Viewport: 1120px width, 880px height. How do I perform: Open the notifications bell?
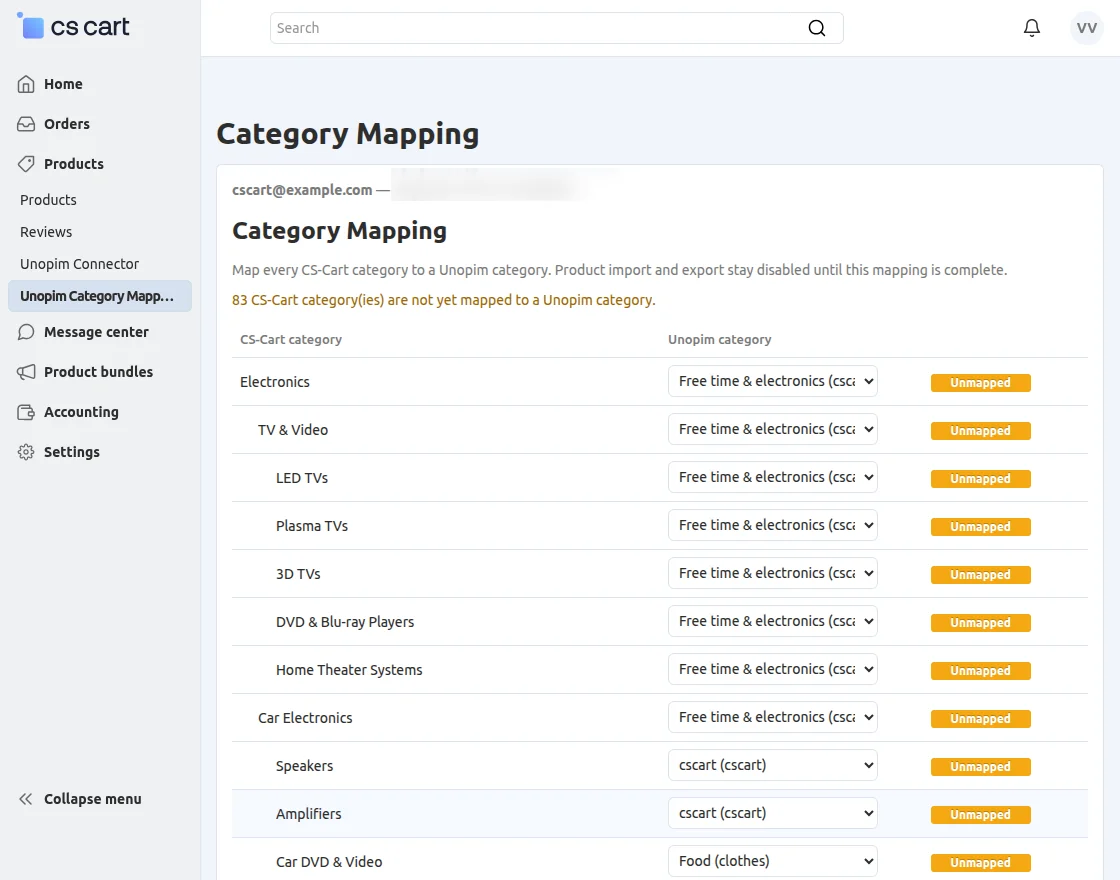pos(1031,28)
